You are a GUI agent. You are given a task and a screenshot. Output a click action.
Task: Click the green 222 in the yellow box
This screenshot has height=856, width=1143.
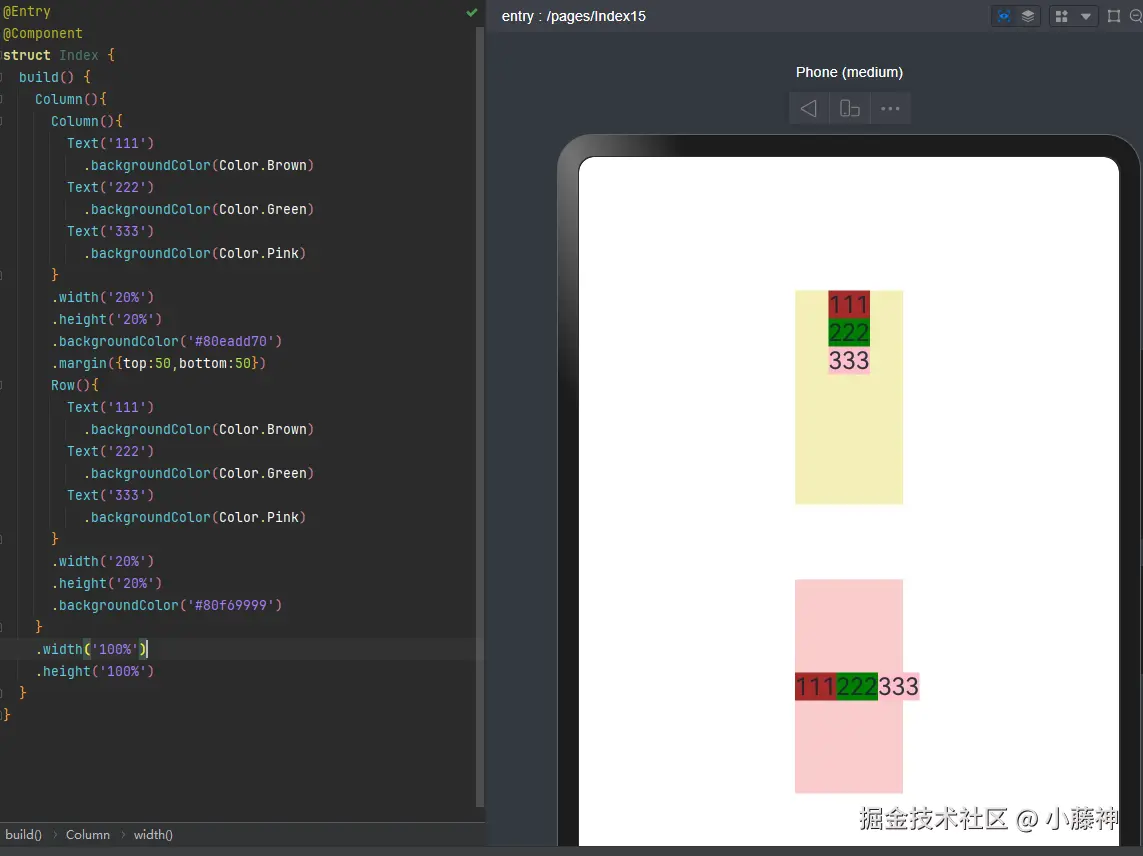pos(849,332)
